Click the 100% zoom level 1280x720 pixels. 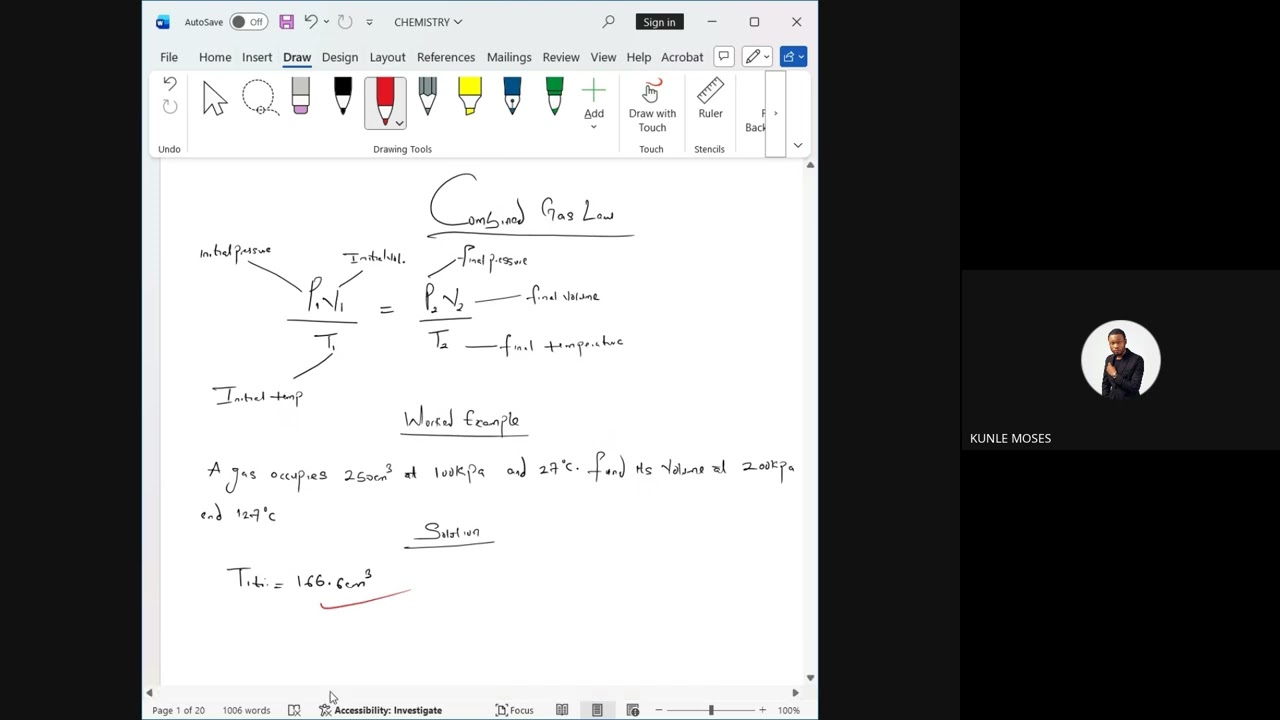click(x=789, y=710)
